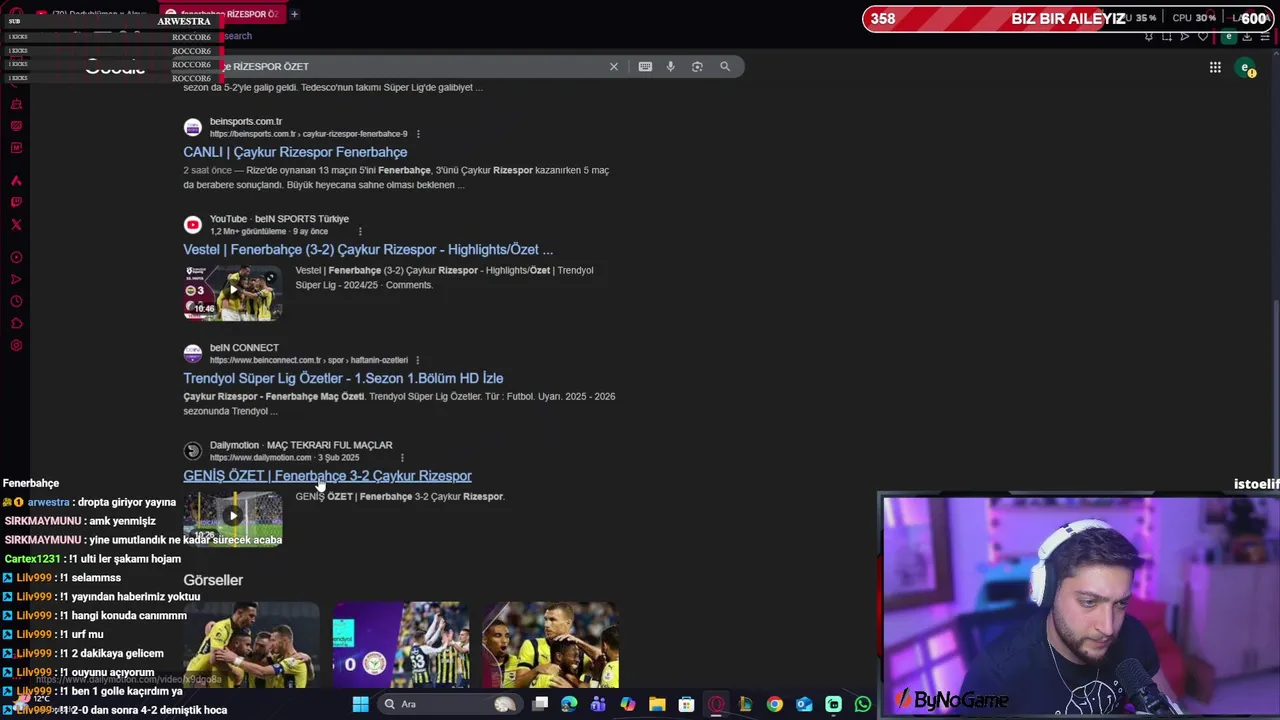Open the more options dots for the Dailymotion result
Screen dimensions: 1280x720
[402, 458]
